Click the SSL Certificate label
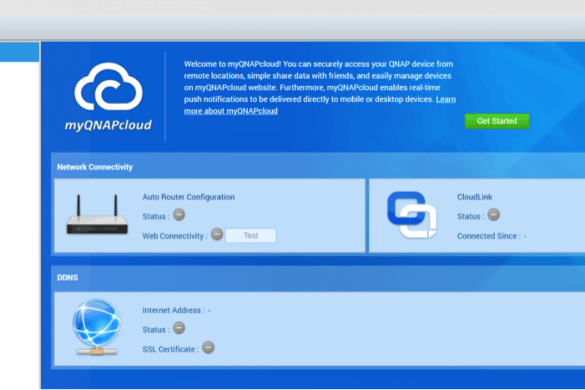 (x=171, y=349)
